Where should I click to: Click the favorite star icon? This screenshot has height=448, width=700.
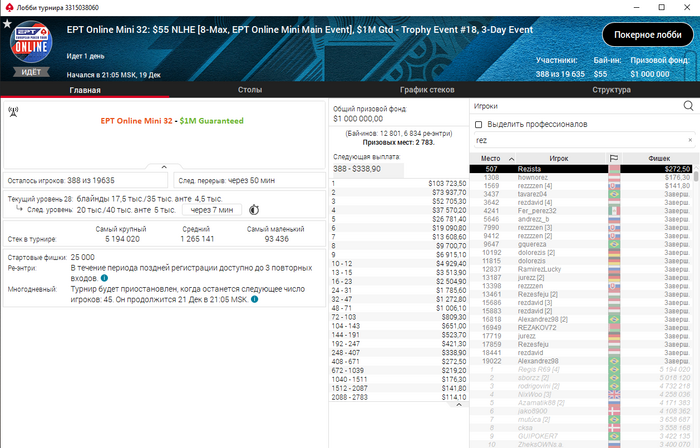(7, 24)
